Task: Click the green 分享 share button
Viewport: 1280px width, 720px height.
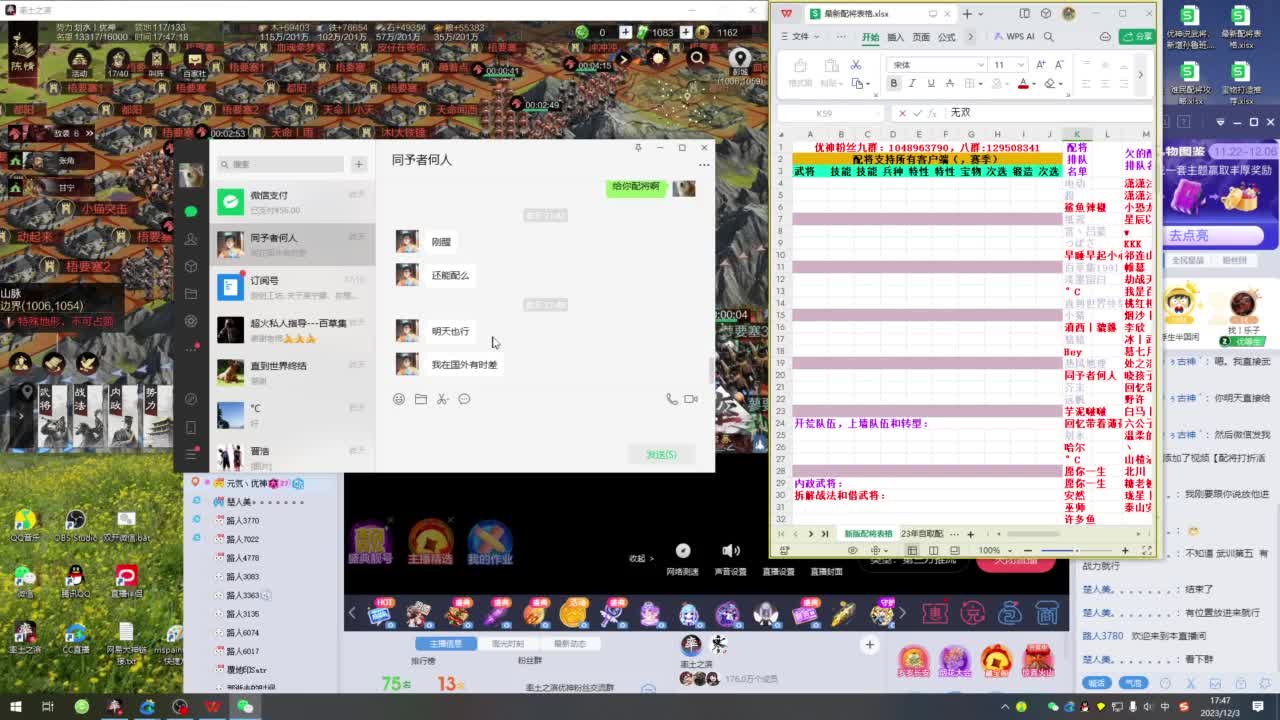Action: pyautogui.click(x=1138, y=37)
